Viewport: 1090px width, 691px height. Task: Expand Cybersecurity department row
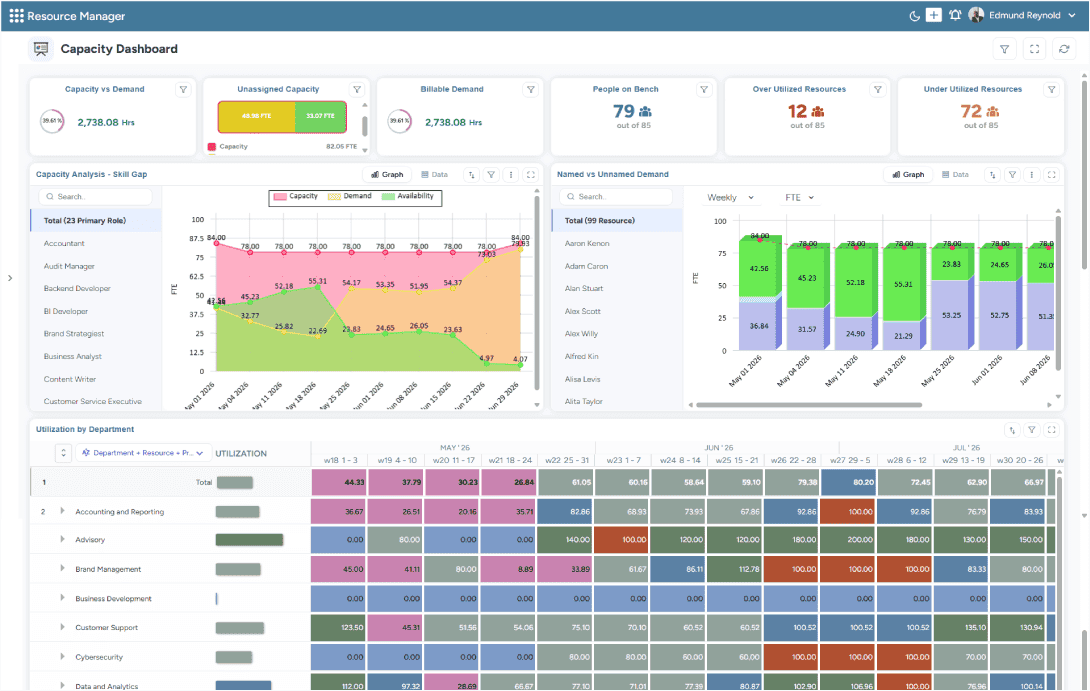[x=63, y=656]
